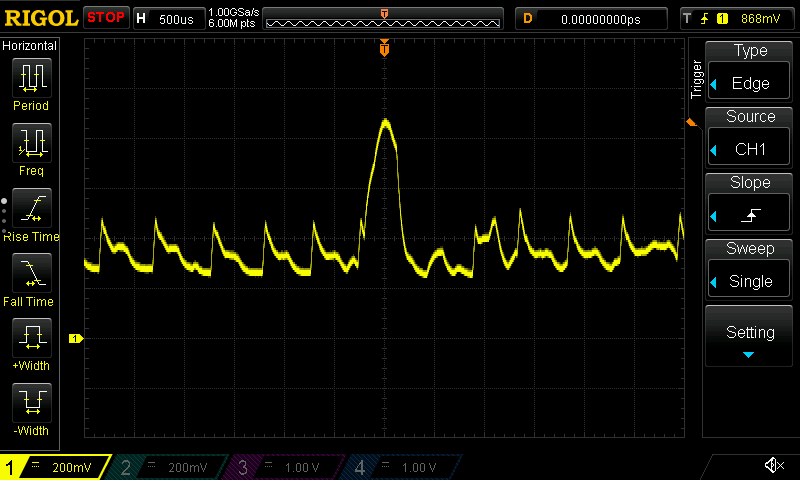800x480 pixels.
Task: Choose the Fall Time measurement
Action: [31, 278]
